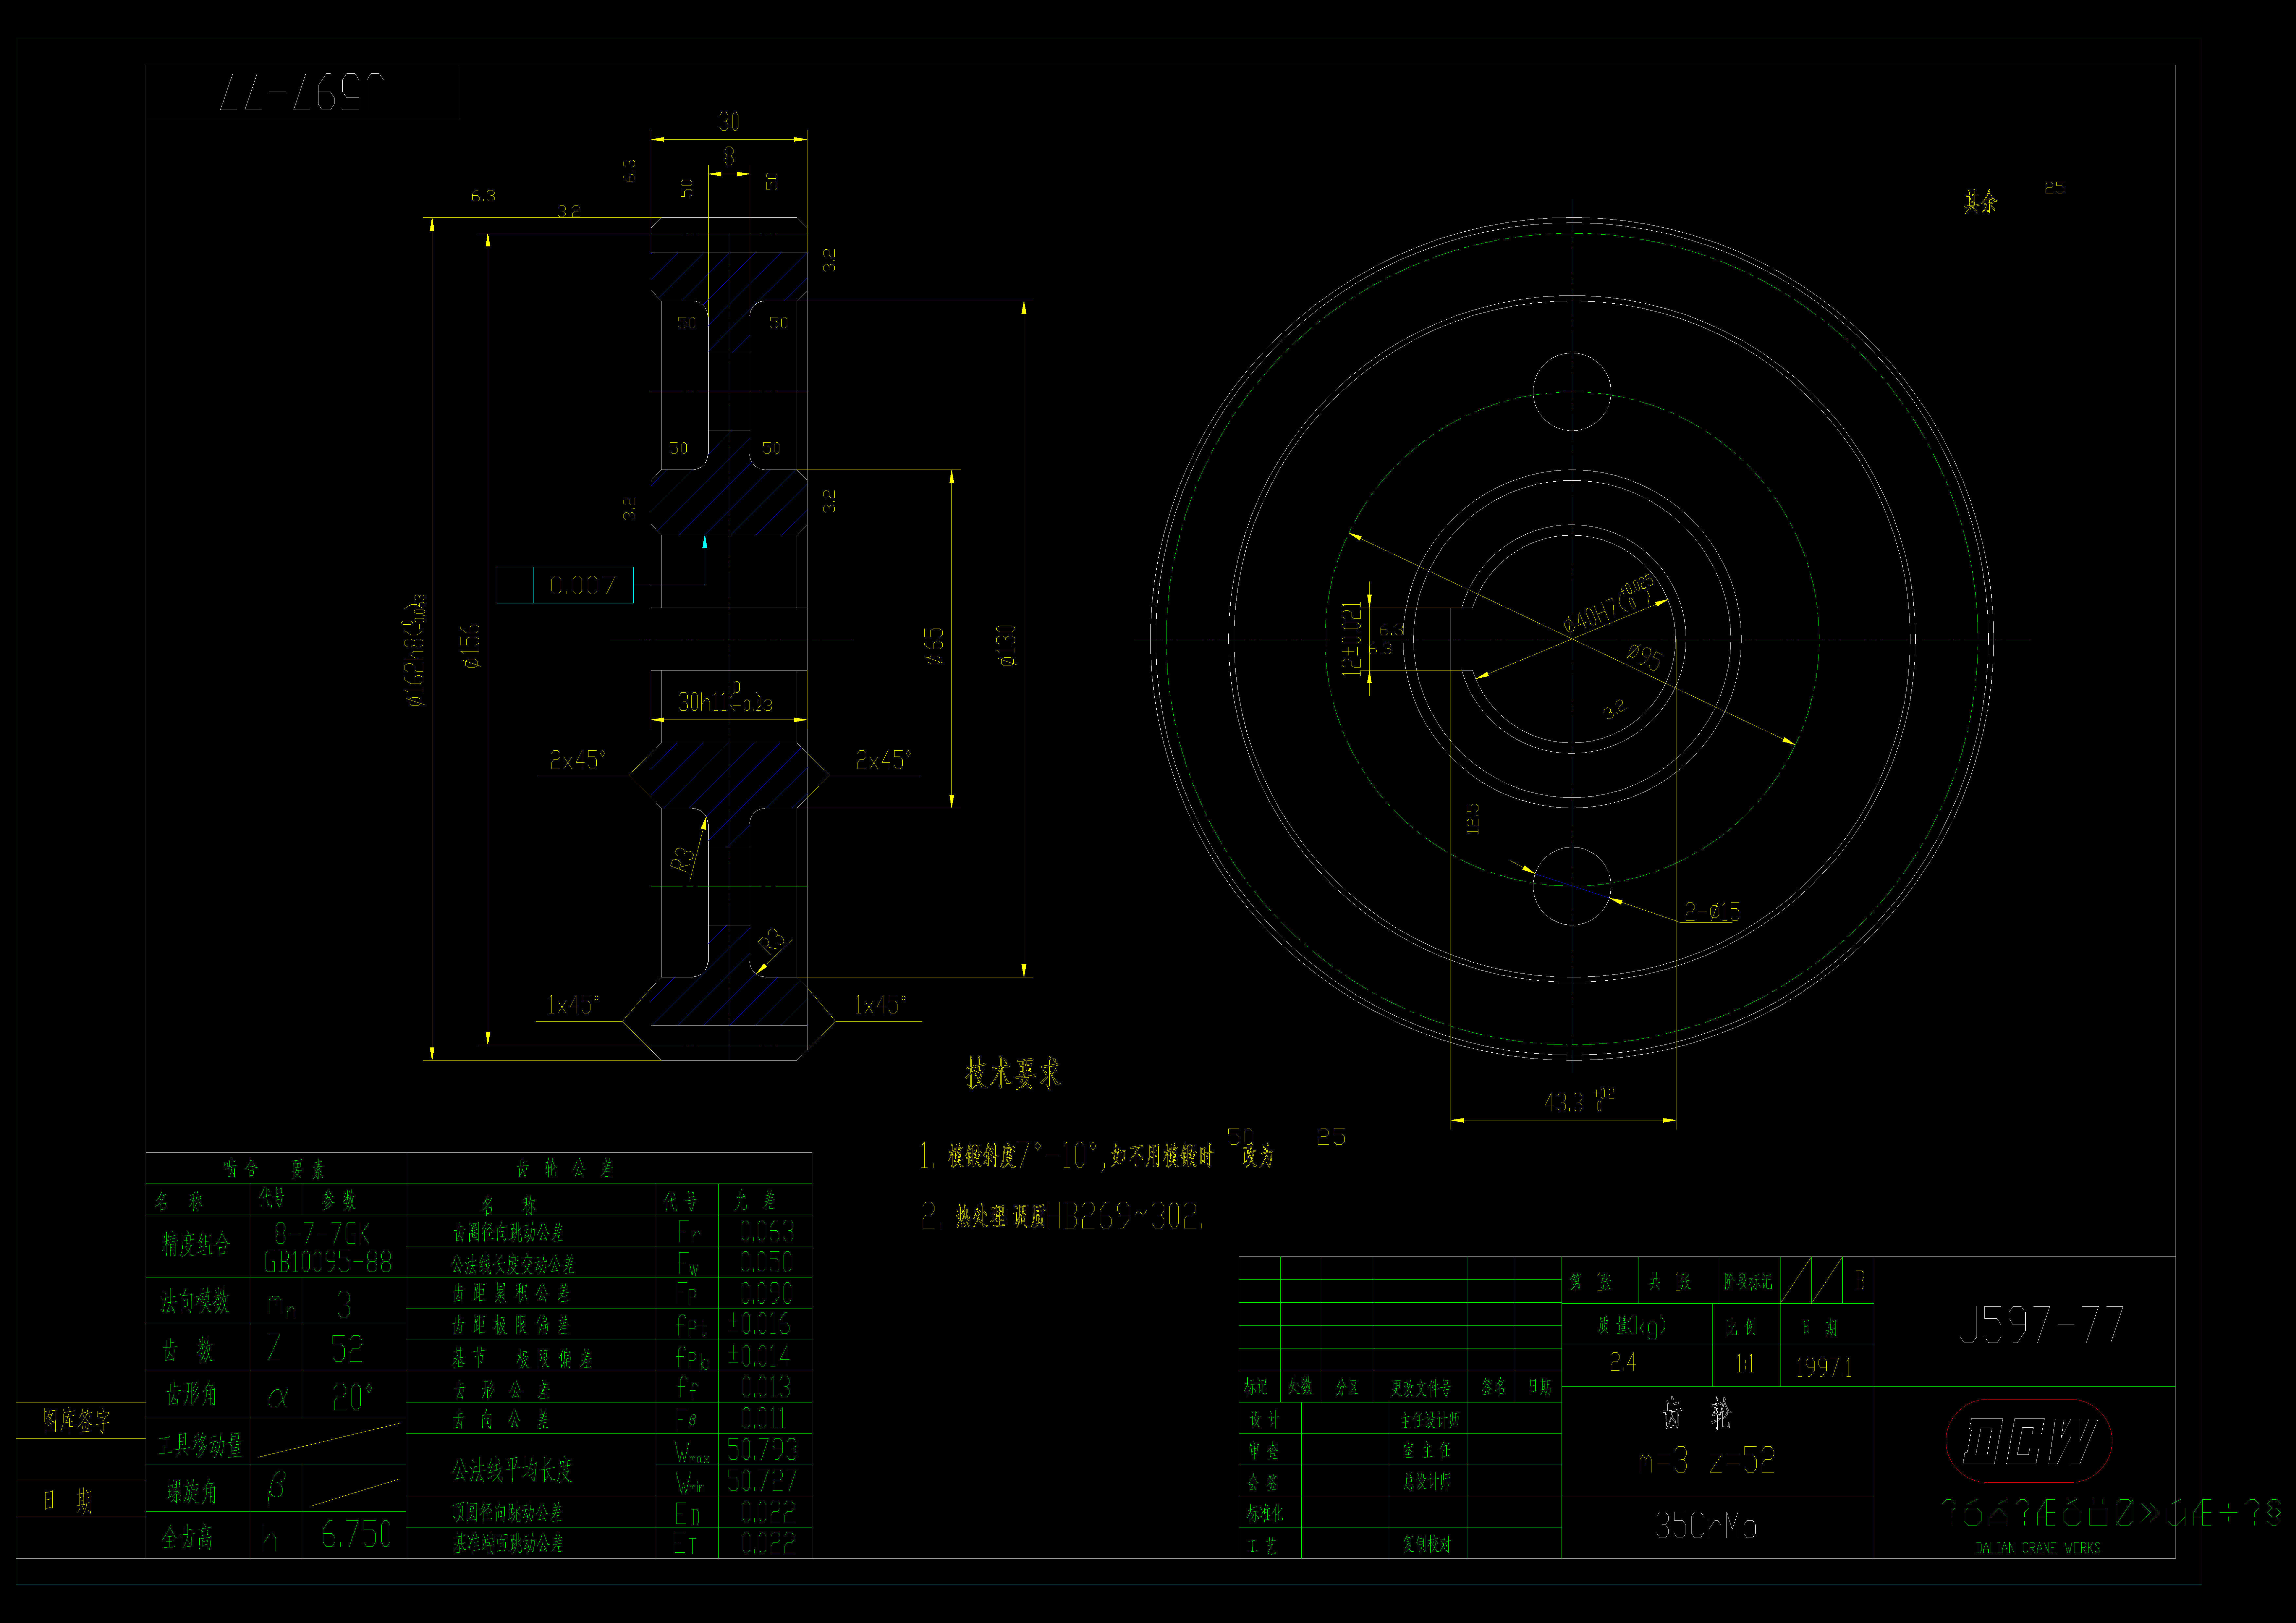Click the 总设计师 label
The height and width of the screenshot is (1623, 2296).
[x=1427, y=1482]
